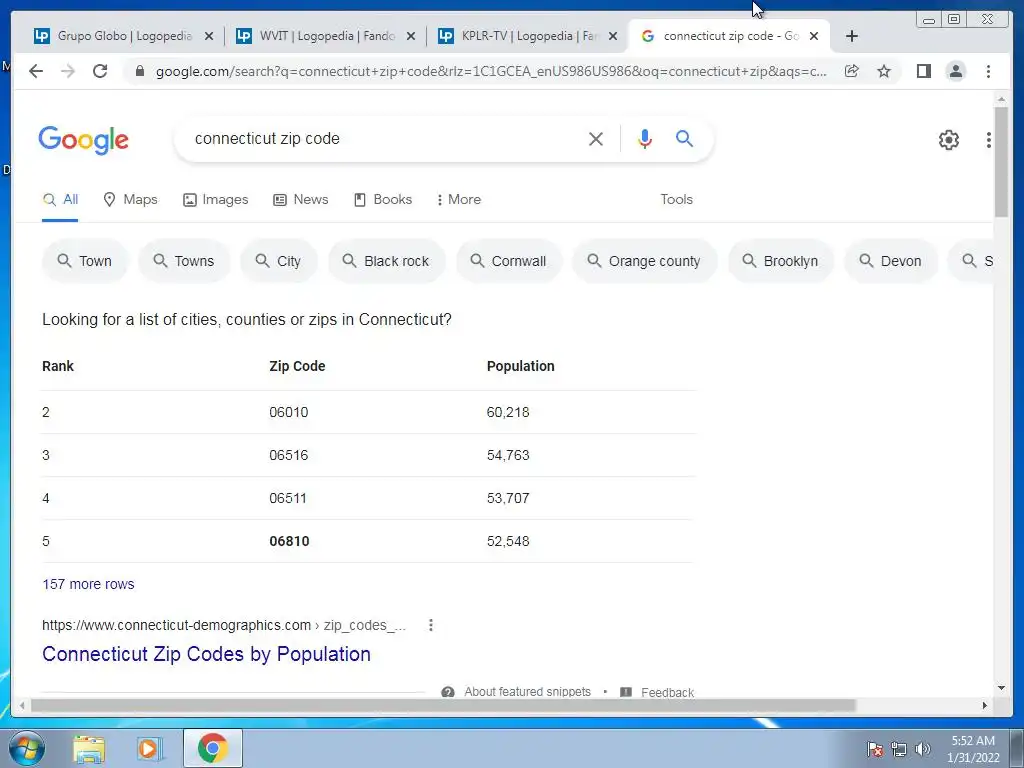Switch to News results

[x=300, y=200]
